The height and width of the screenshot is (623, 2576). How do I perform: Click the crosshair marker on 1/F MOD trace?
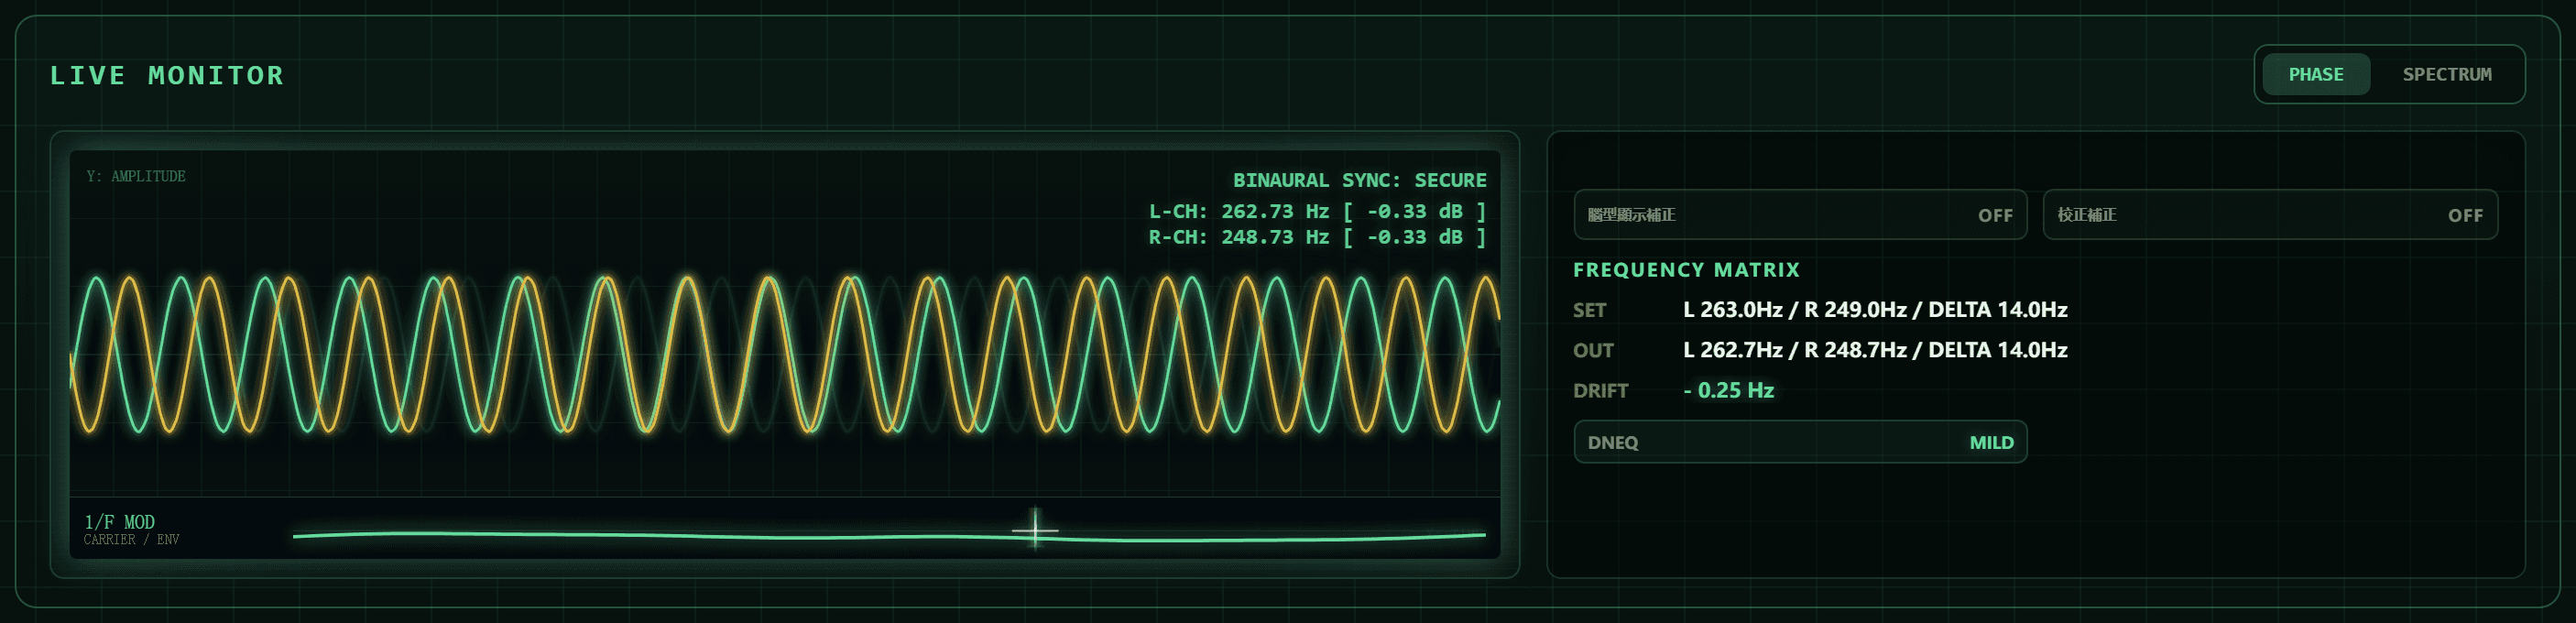coord(1035,528)
